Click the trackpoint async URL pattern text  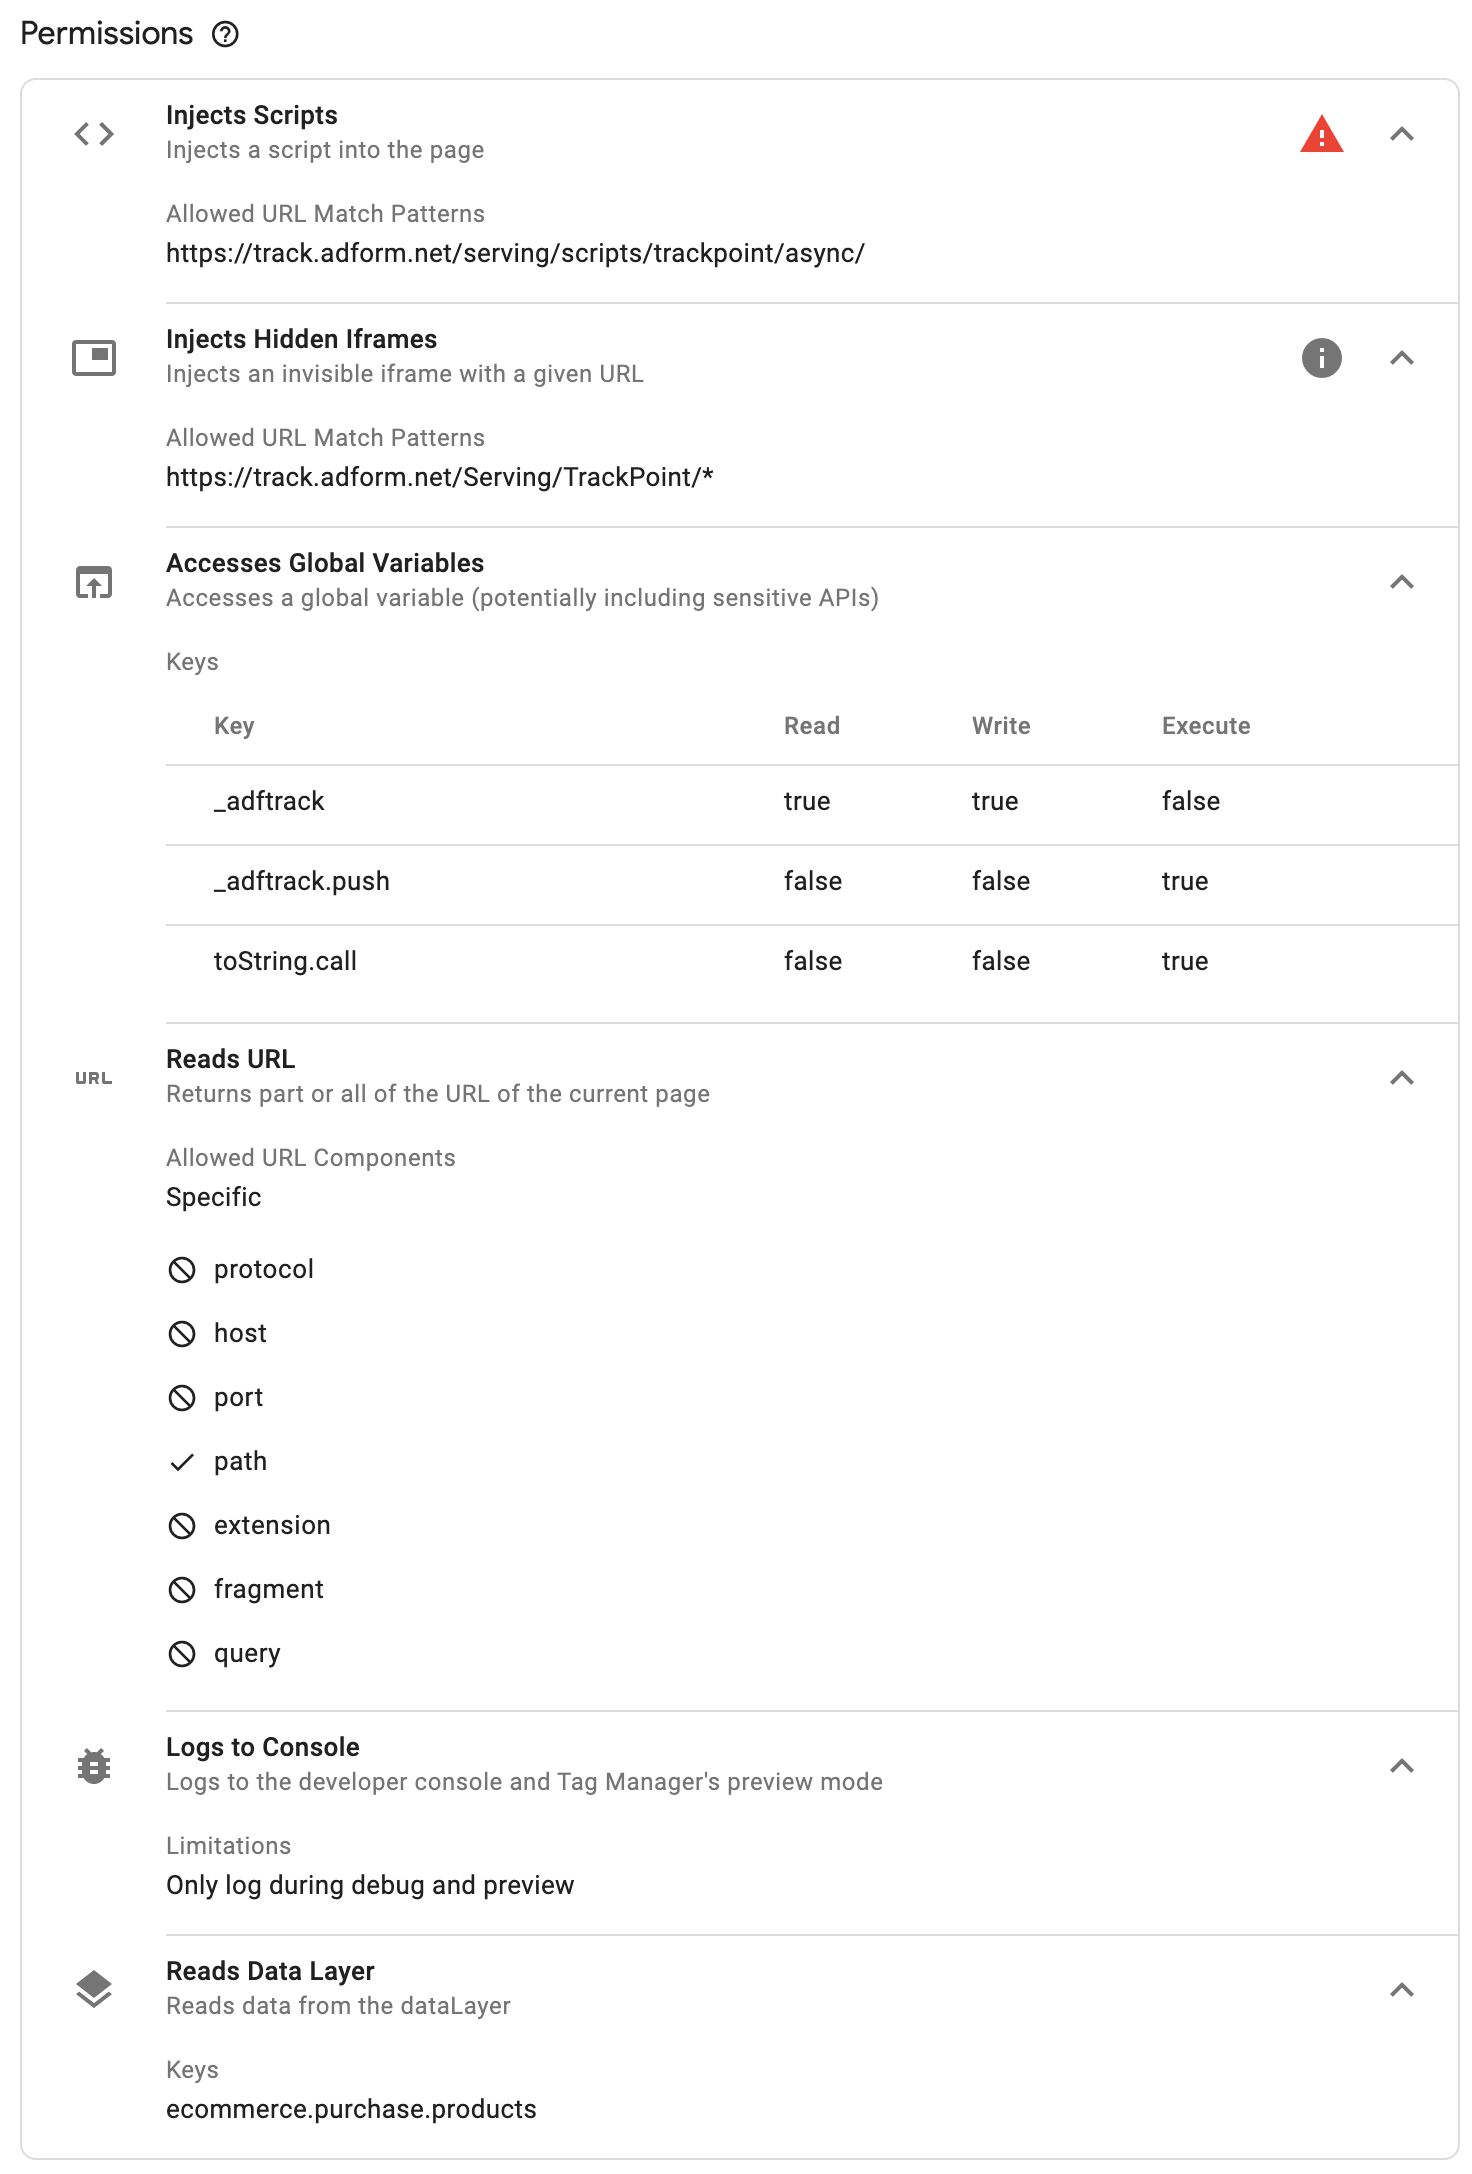point(515,254)
